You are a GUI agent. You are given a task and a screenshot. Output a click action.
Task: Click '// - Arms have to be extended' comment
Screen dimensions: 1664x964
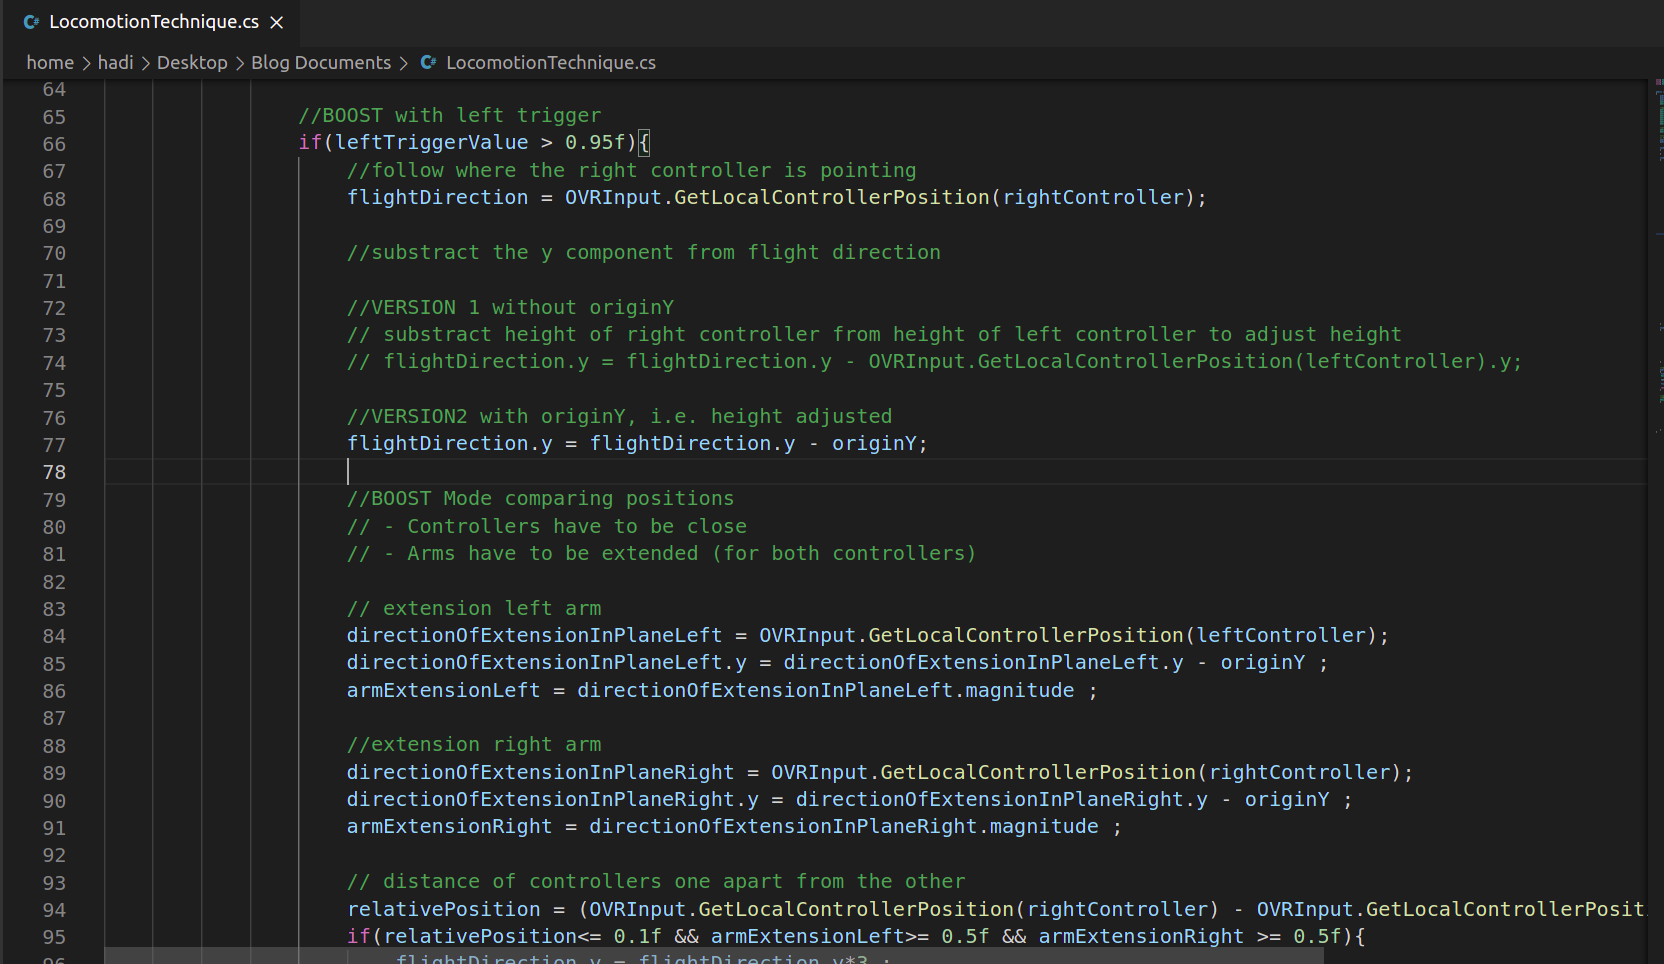pyautogui.click(x=661, y=553)
